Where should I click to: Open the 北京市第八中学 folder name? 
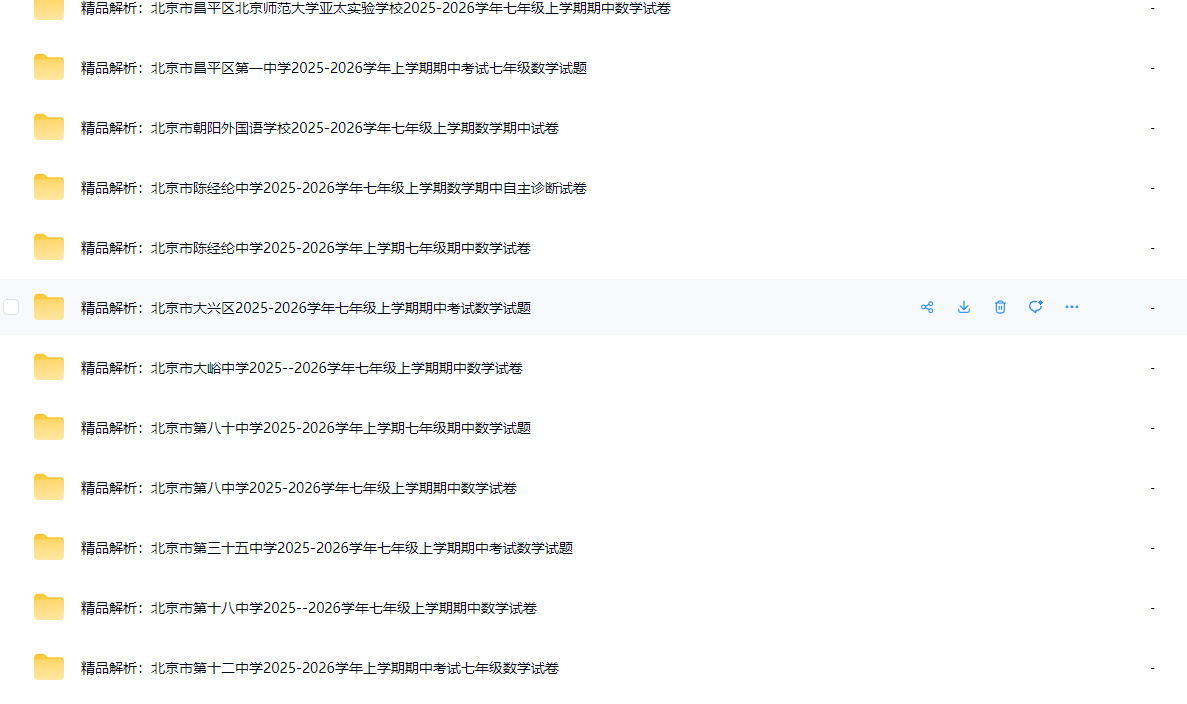click(298, 488)
